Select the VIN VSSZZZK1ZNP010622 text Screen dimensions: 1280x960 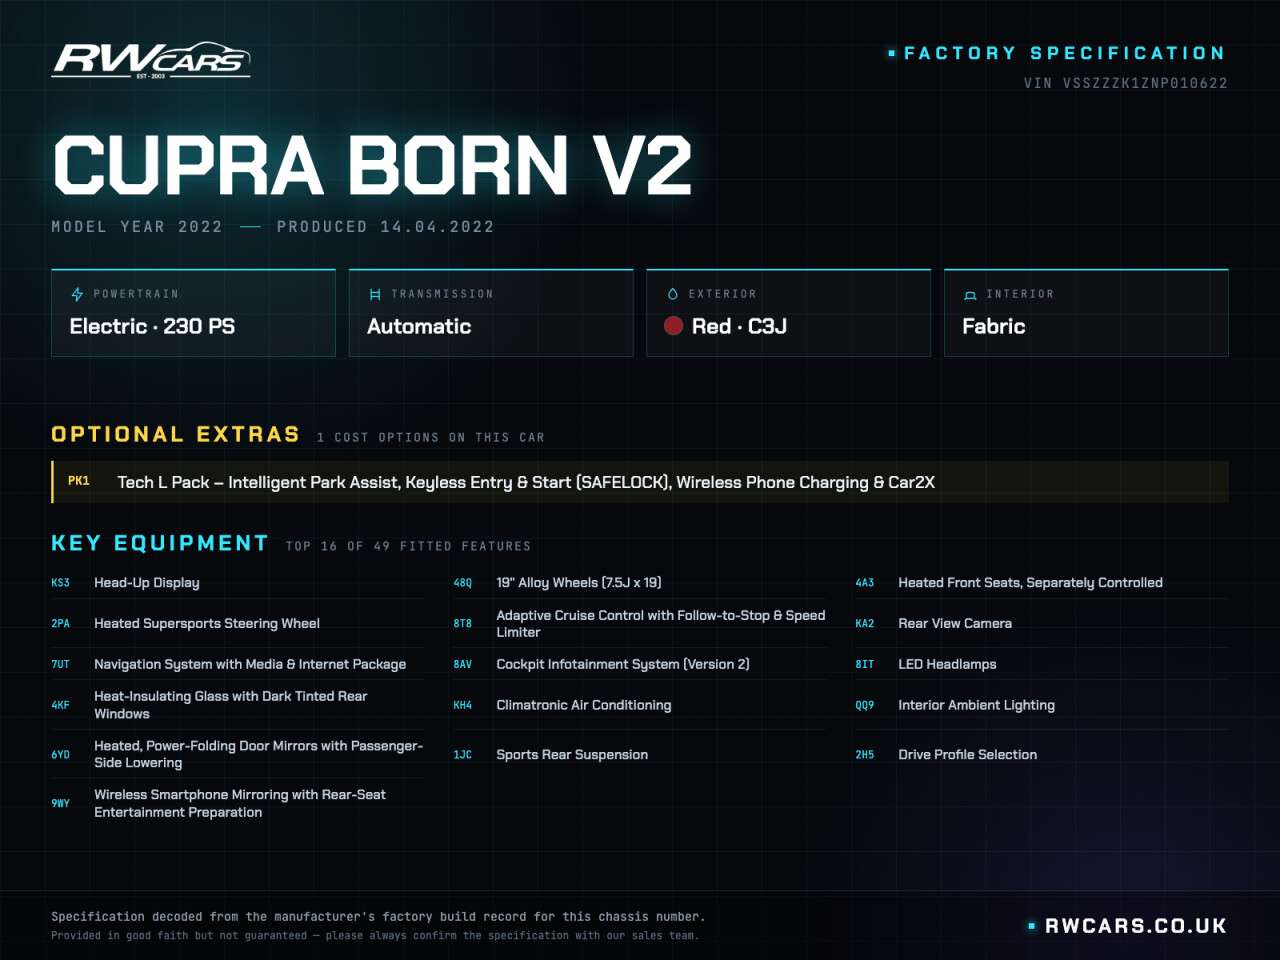tap(1125, 83)
